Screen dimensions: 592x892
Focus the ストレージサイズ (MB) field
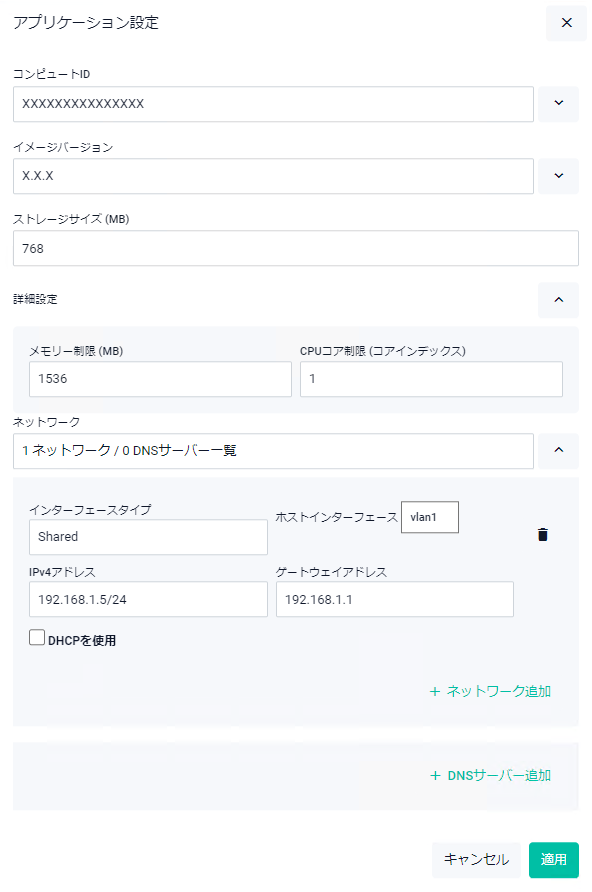pos(296,248)
